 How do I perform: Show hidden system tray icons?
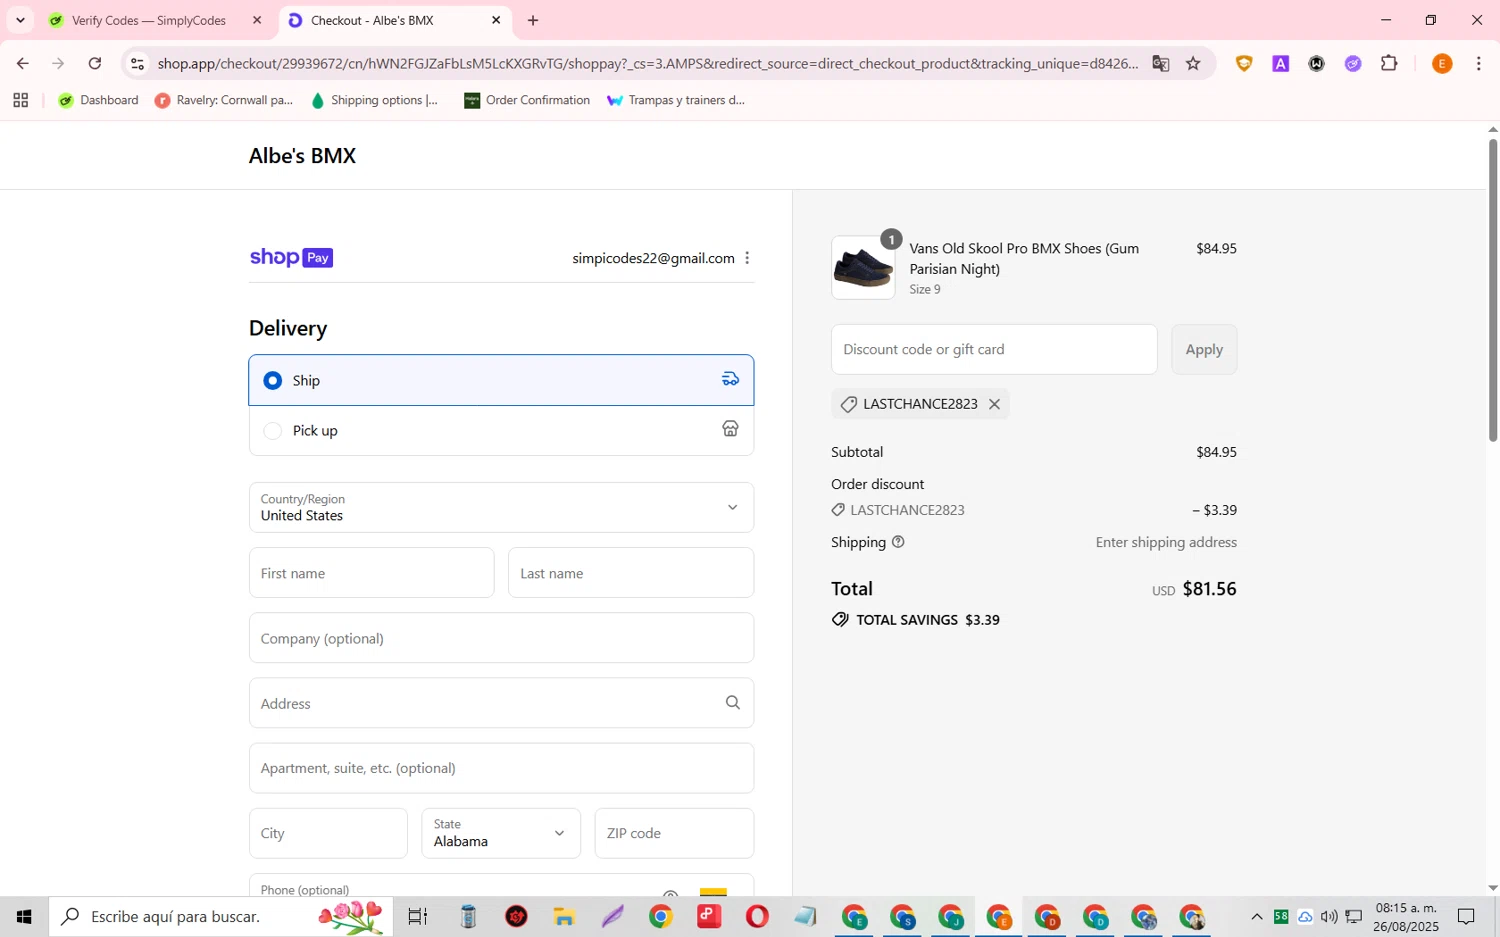click(1257, 917)
